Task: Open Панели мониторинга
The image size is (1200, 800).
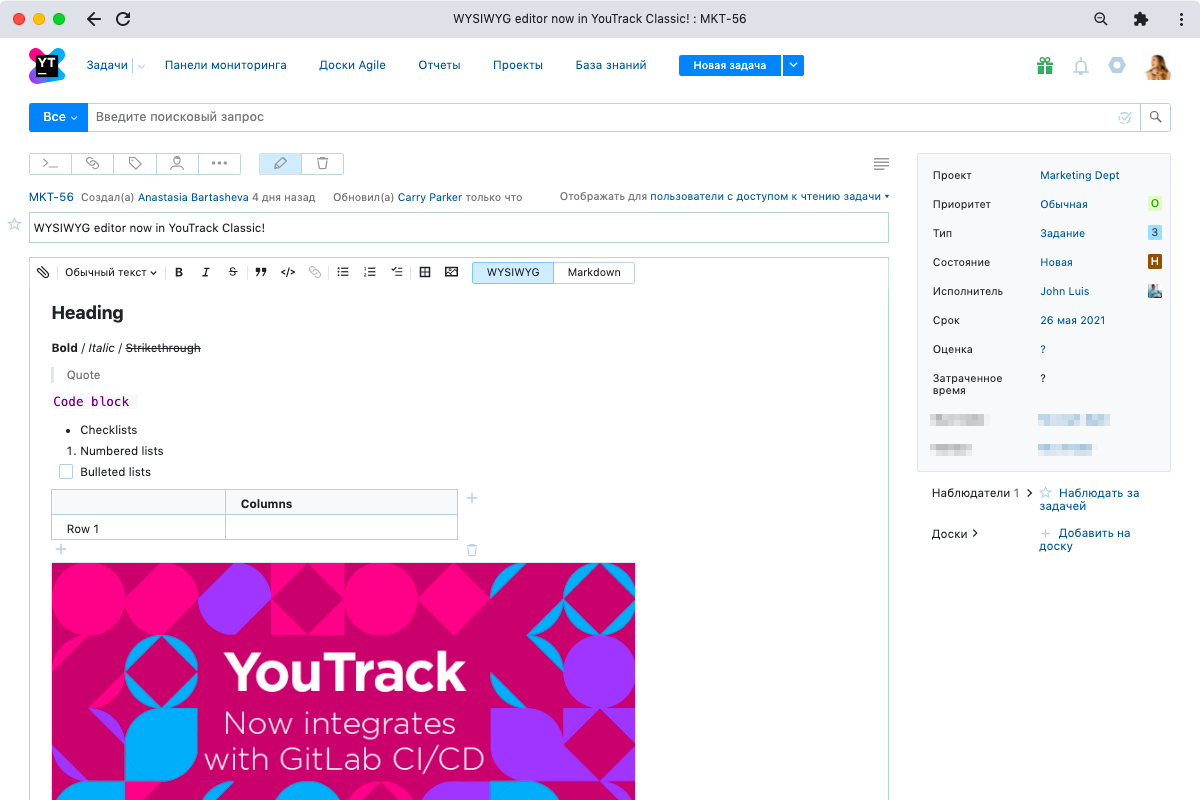Action: 225,65
